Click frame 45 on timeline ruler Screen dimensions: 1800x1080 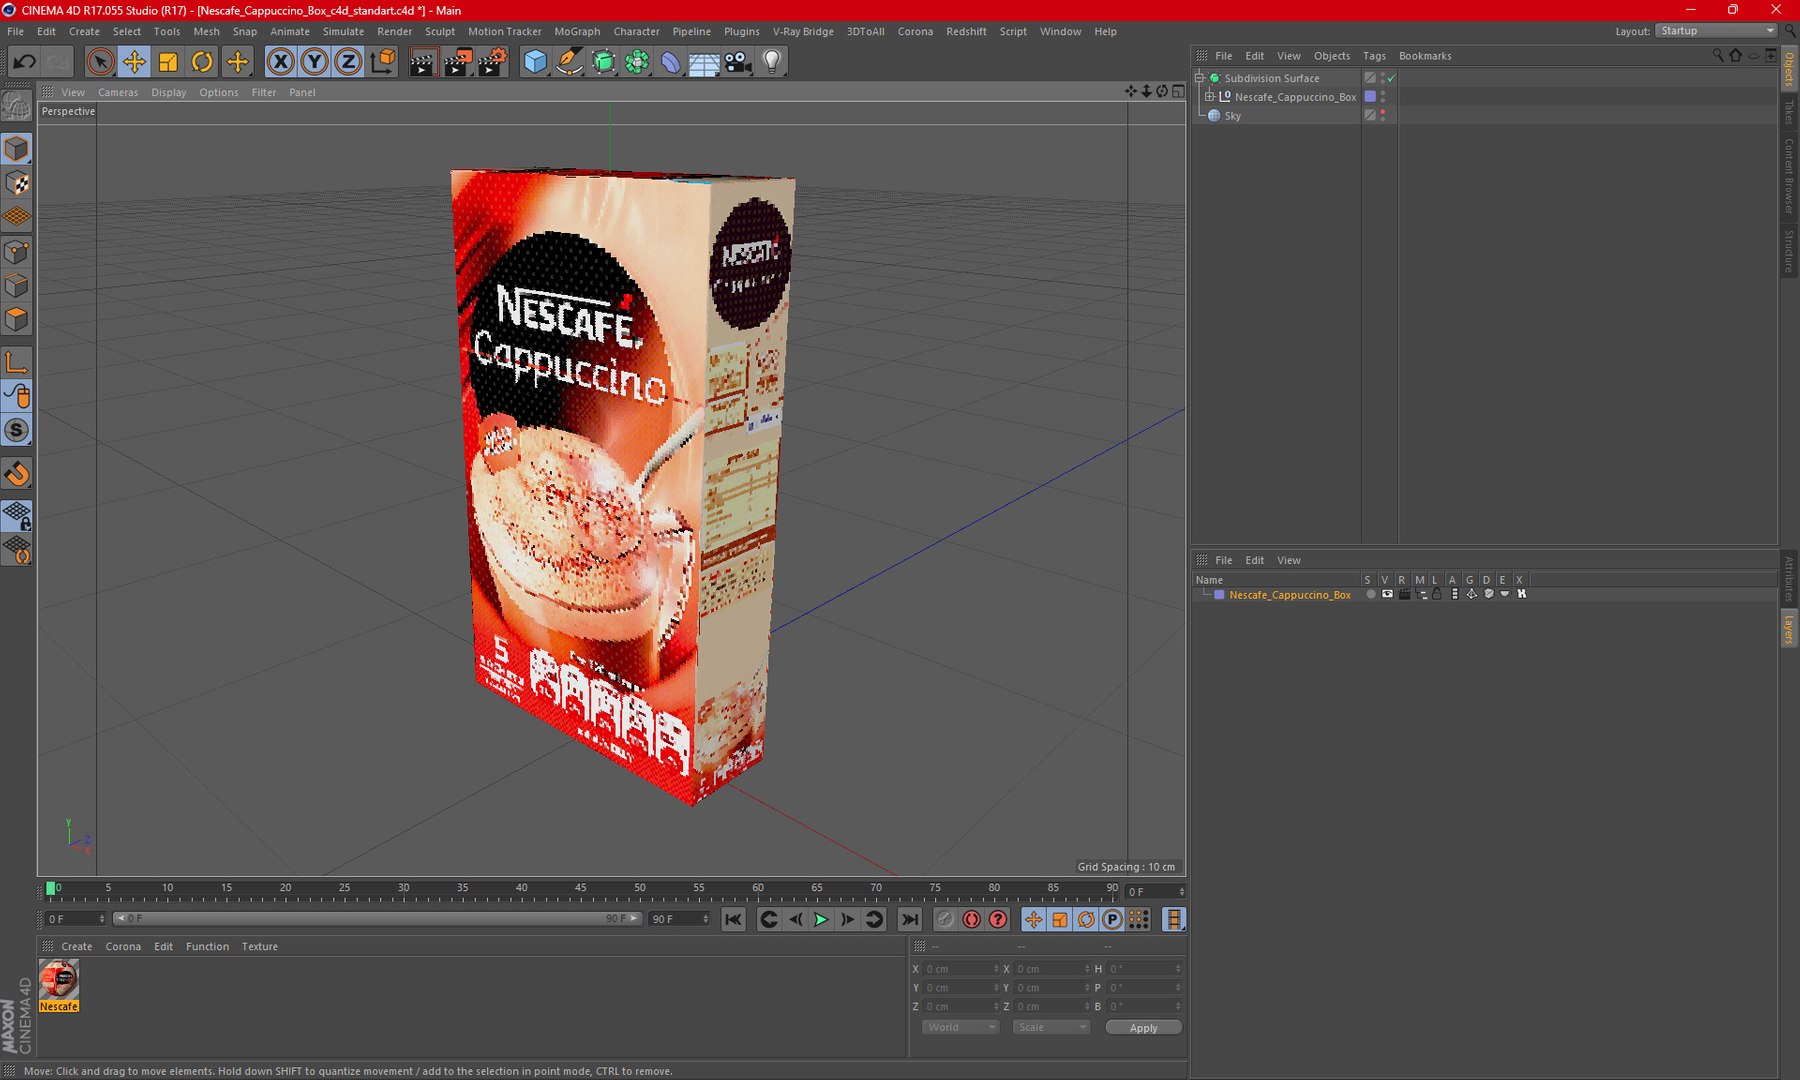(580, 888)
